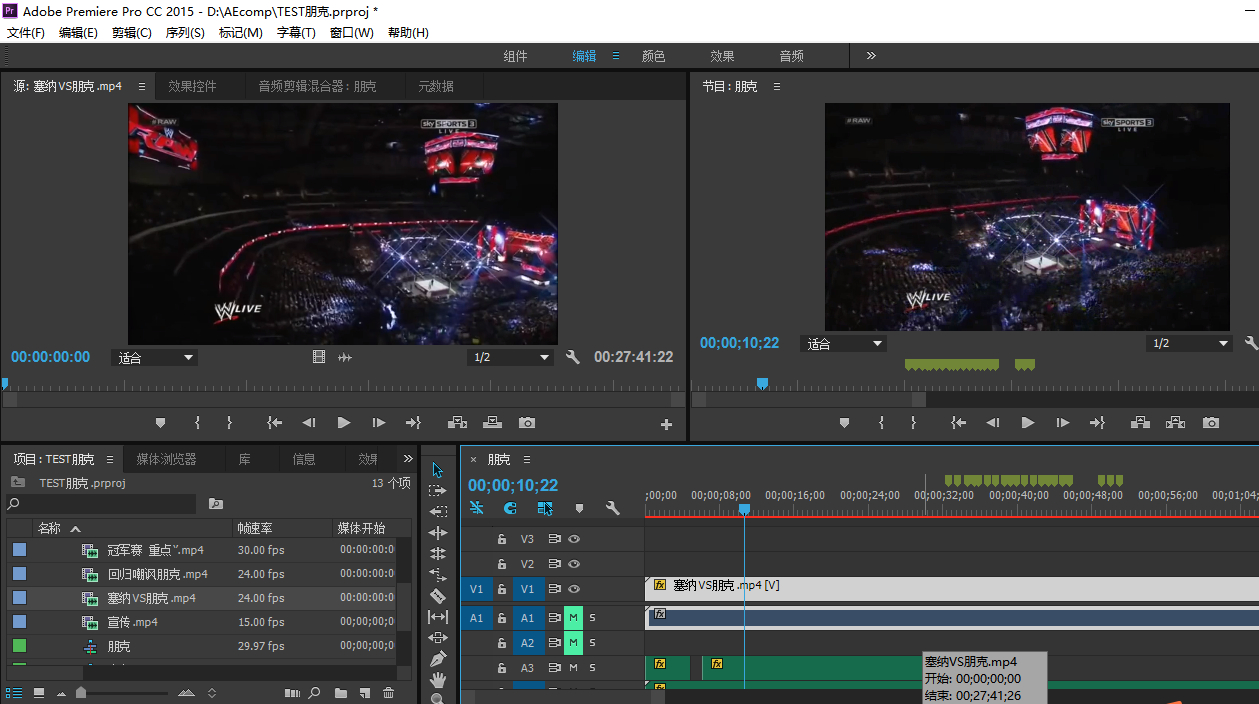The width and height of the screenshot is (1259, 704).
Task: Choose the Ripple Edit tool
Action: click(437, 533)
